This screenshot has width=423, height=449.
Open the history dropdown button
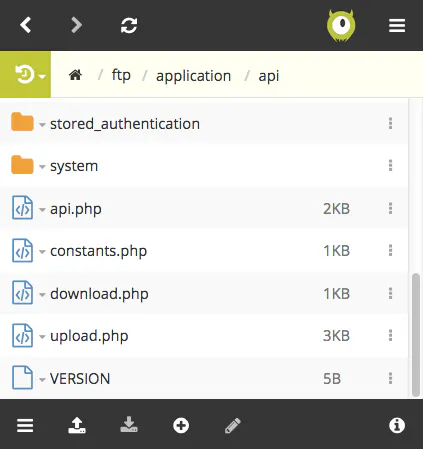click(25, 74)
